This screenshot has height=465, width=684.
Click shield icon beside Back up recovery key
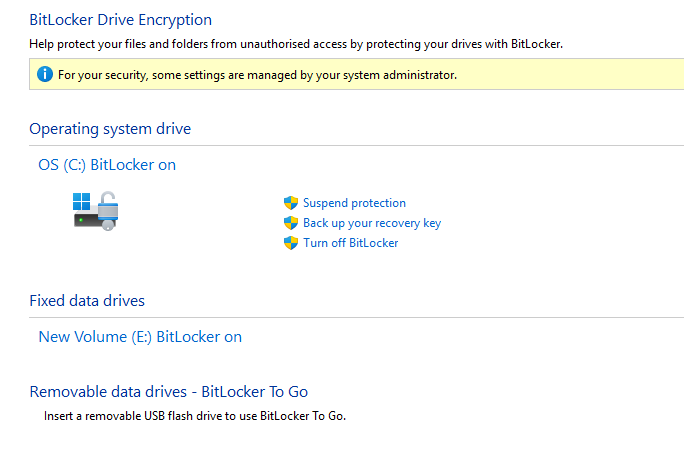(x=291, y=223)
